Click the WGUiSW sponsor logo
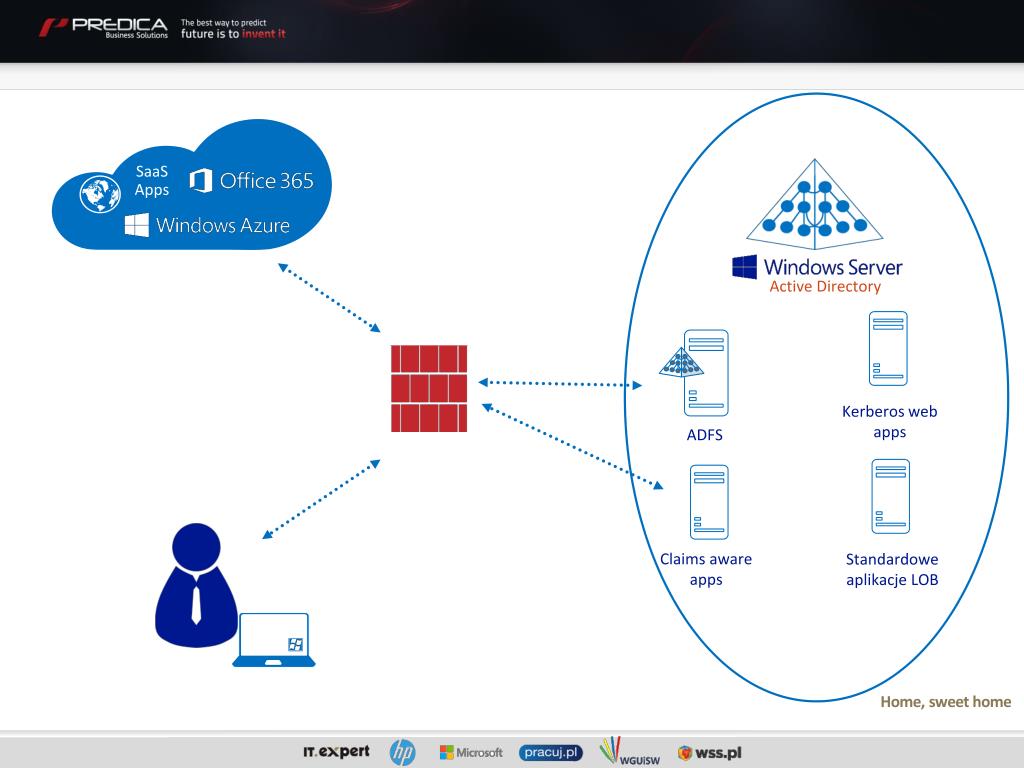Screen dimensions: 1024x768 tap(630, 751)
